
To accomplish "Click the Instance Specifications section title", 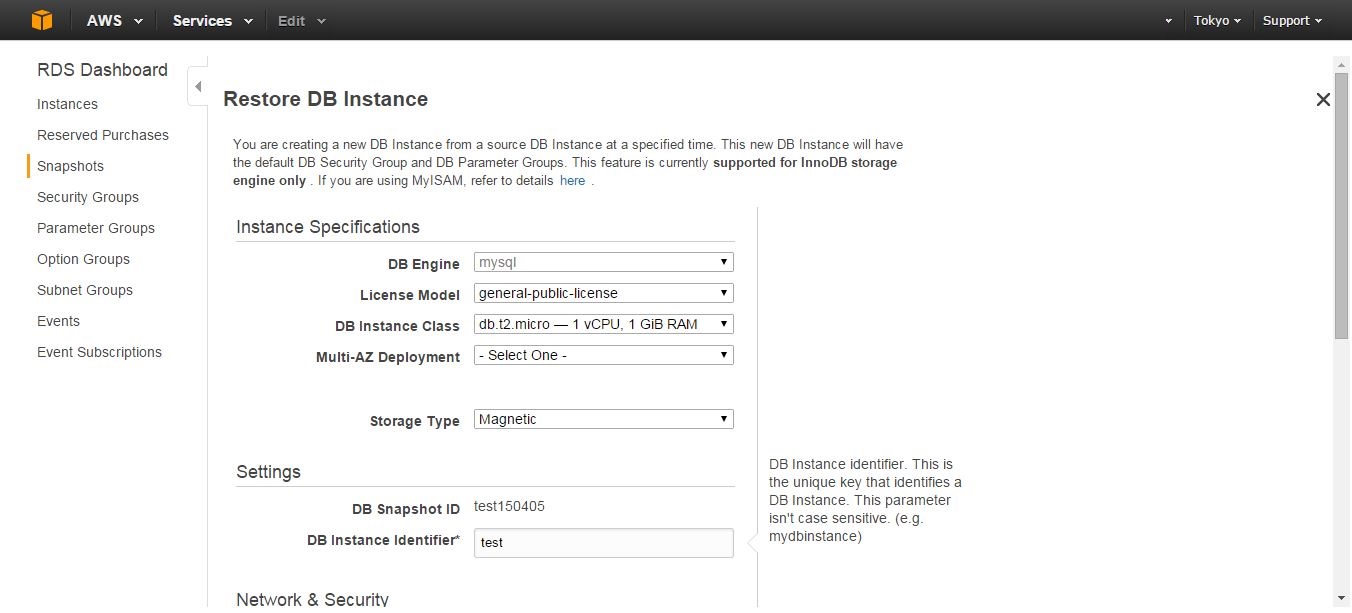I will click(x=328, y=227).
